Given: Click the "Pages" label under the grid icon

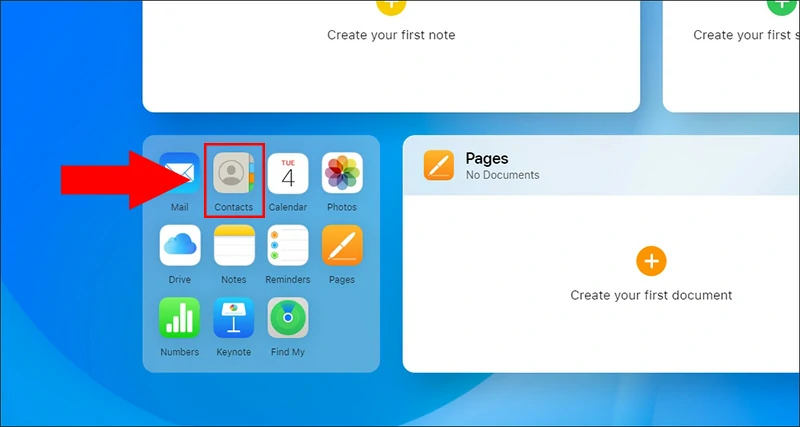Looking at the screenshot, I should [x=342, y=280].
